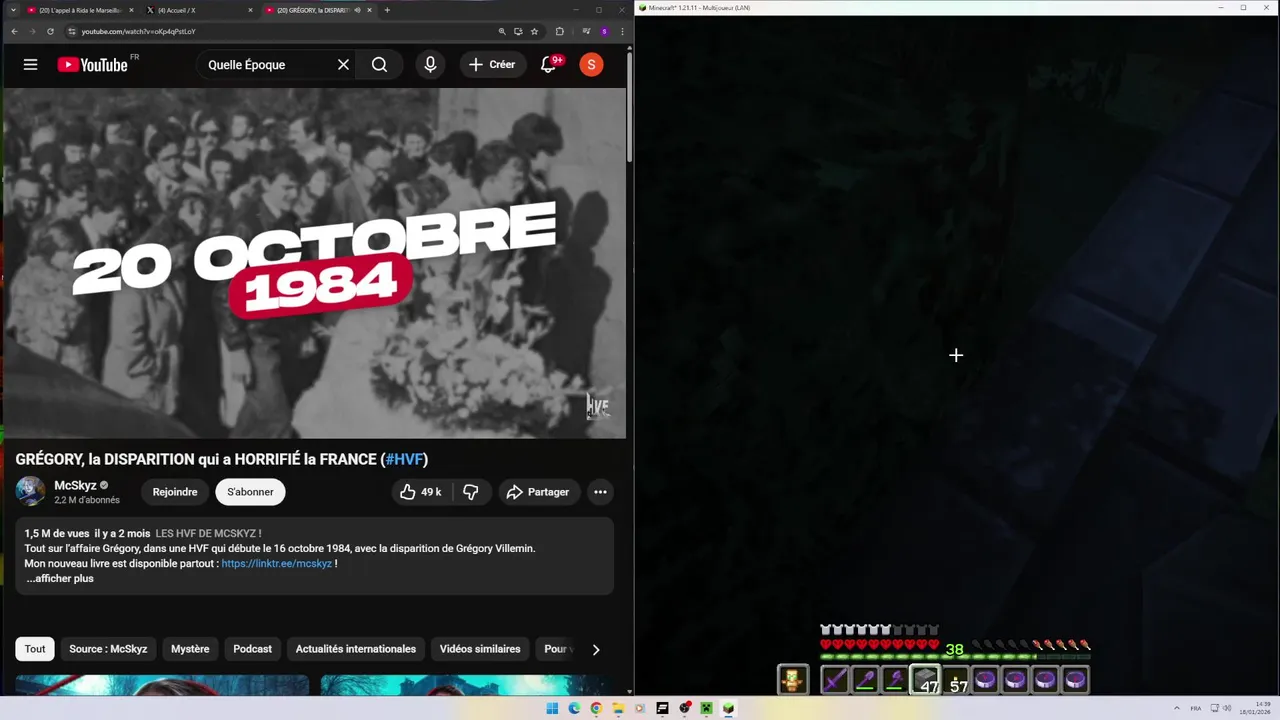Select the torch slot with 57
Viewport: 1280px width, 720px height.
tap(955, 680)
